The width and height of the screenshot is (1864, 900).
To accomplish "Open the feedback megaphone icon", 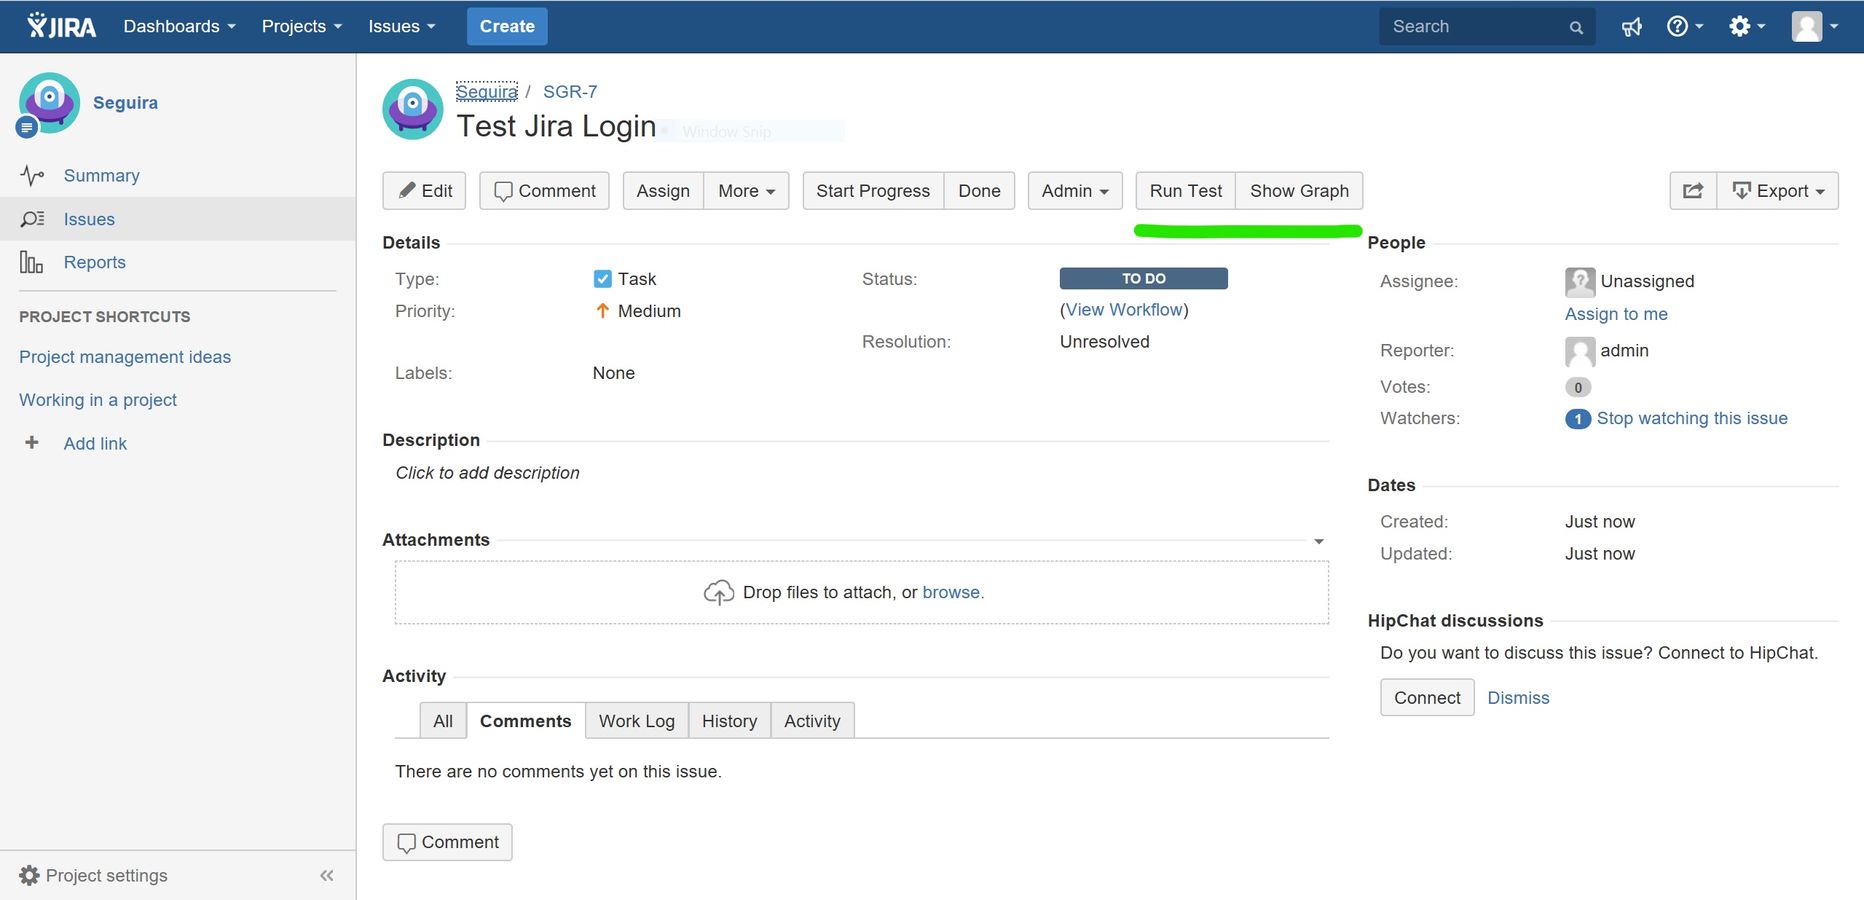I will [x=1632, y=27].
